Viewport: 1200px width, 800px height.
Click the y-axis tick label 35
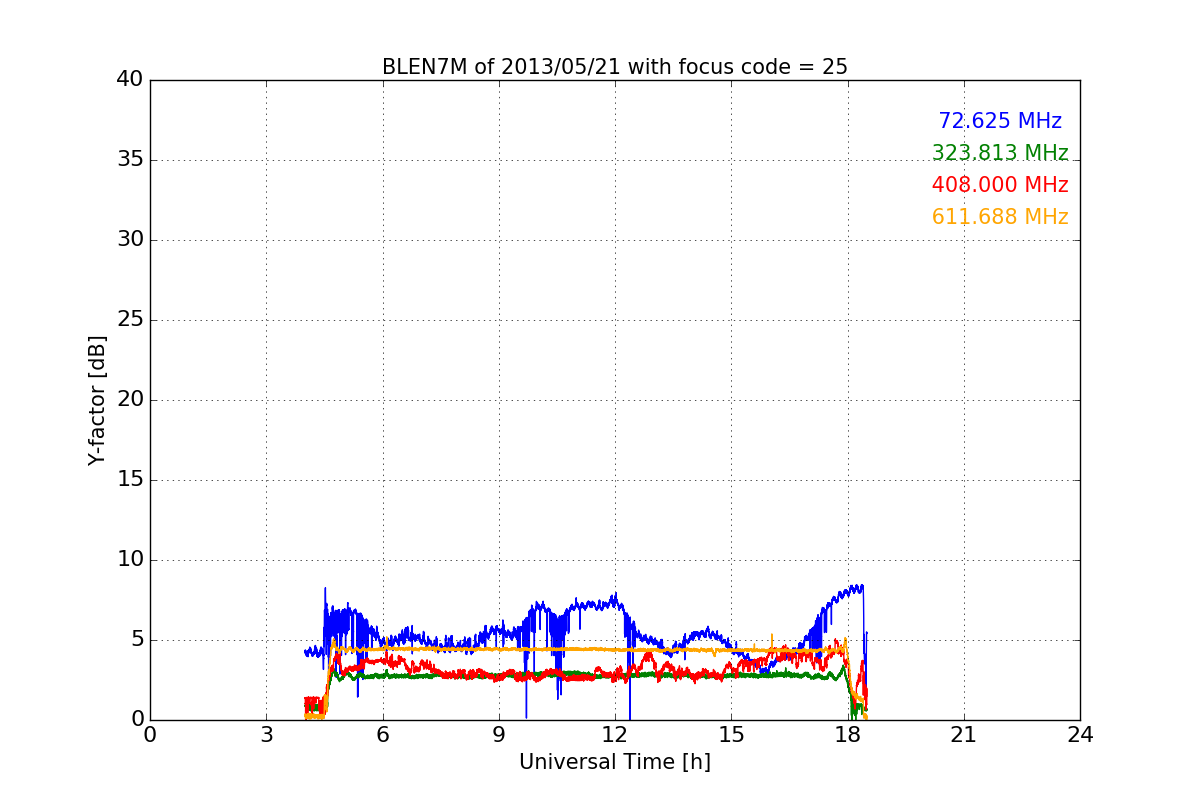tap(129, 160)
